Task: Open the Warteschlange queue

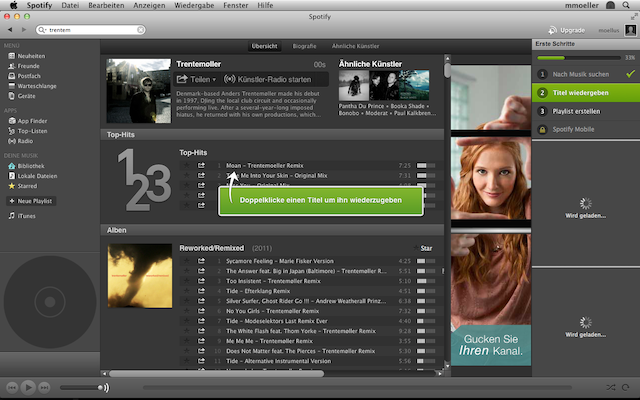Action: (32, 86)
